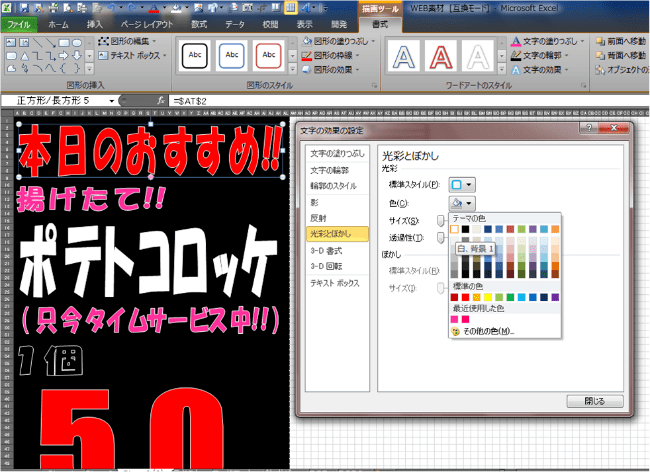Open the 図形の塗りつぶし dropdown
The image size is (650, 472).
339,41
